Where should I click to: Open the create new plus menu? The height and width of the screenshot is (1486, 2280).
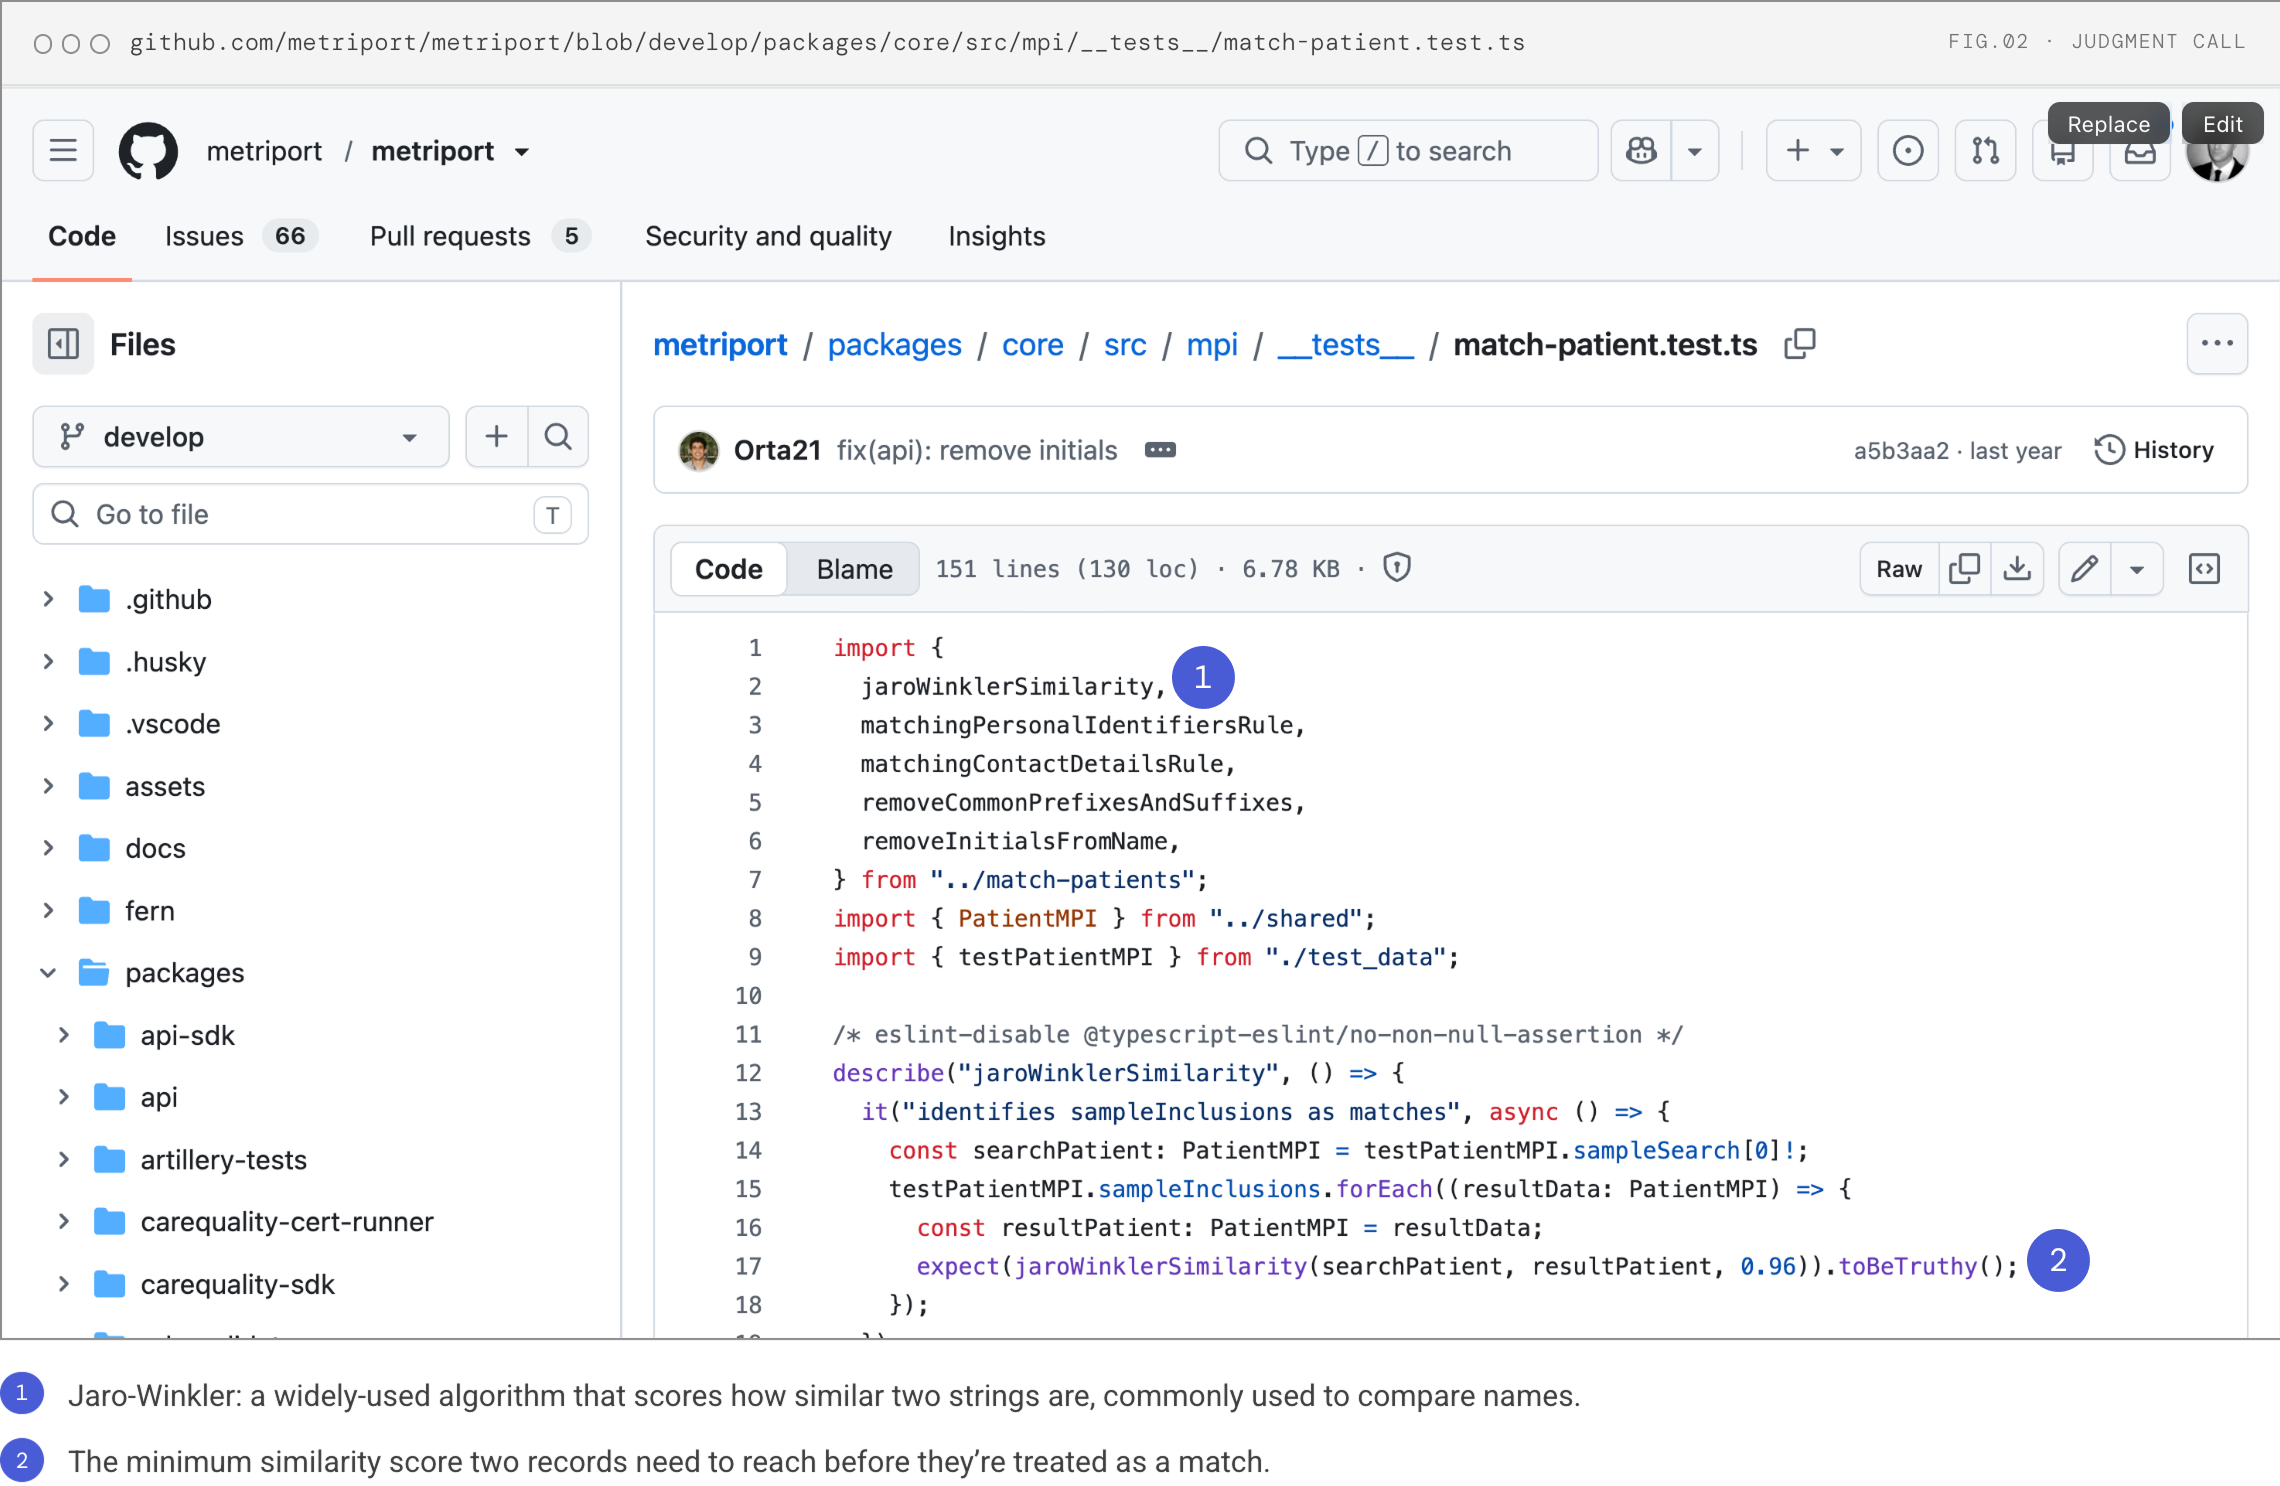pyautogui.click(x=1813, y=151)
